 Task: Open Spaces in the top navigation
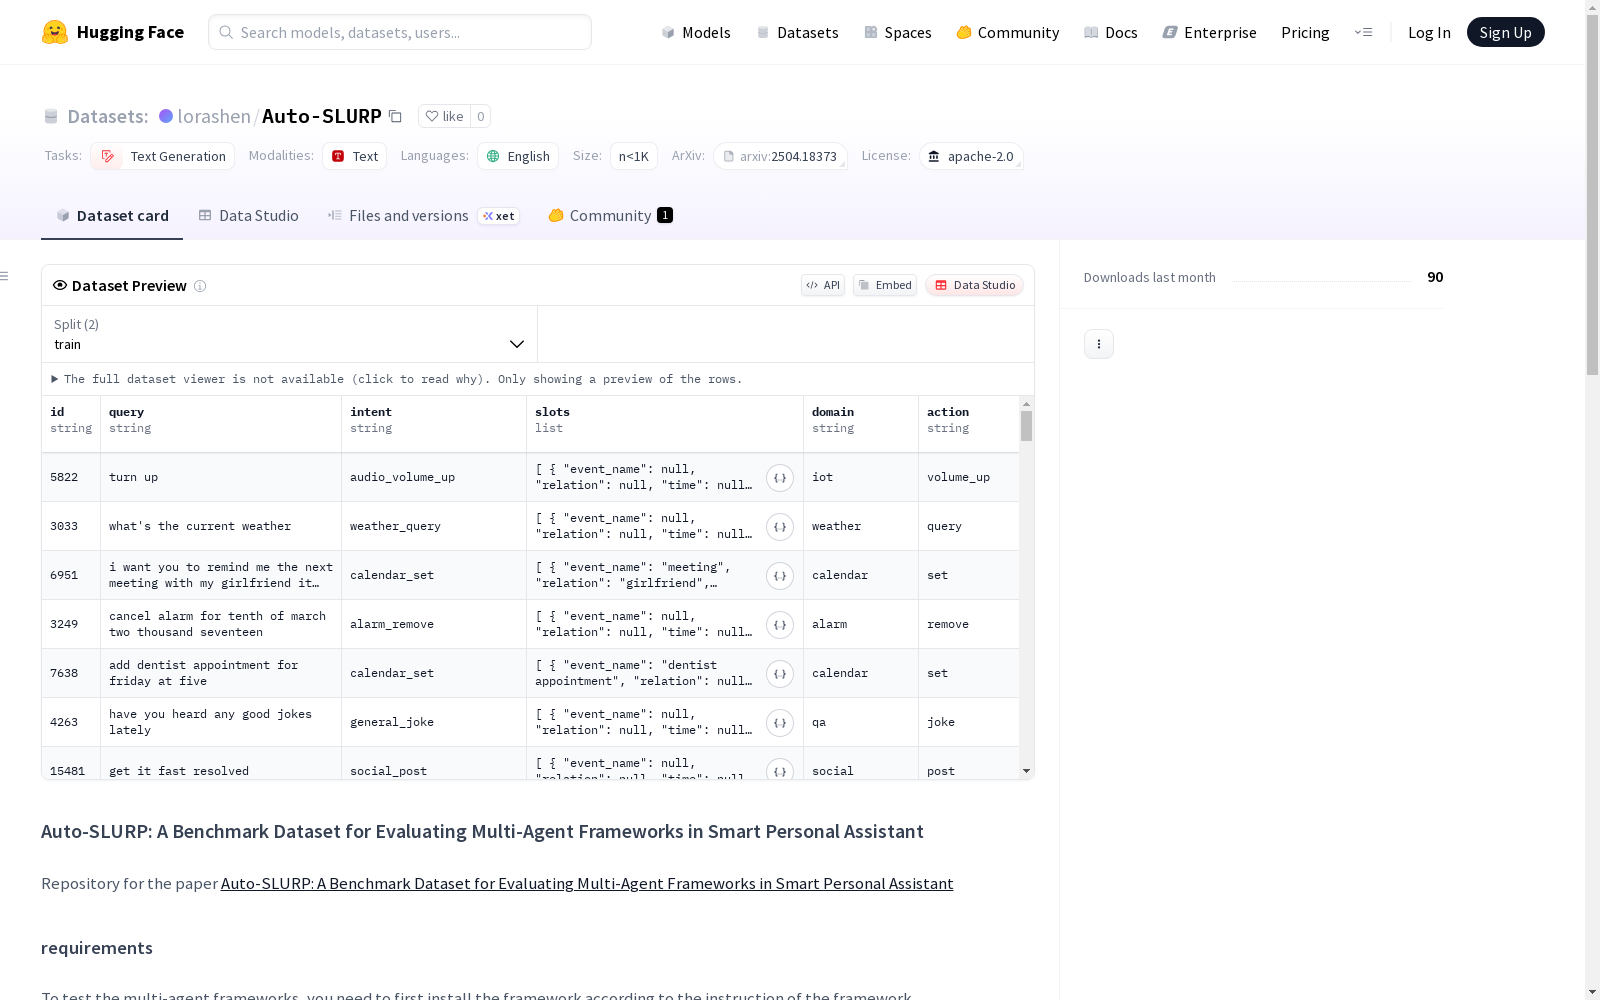(898, 32)
